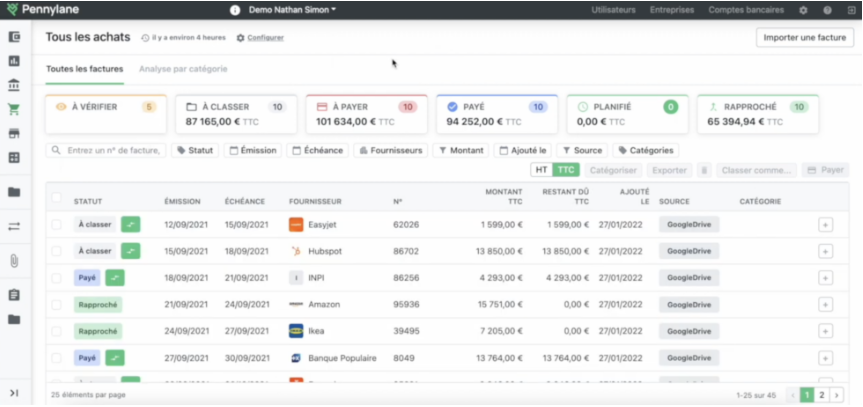
Task: Click the Importer une facture button
Action: tap(803, 38)
